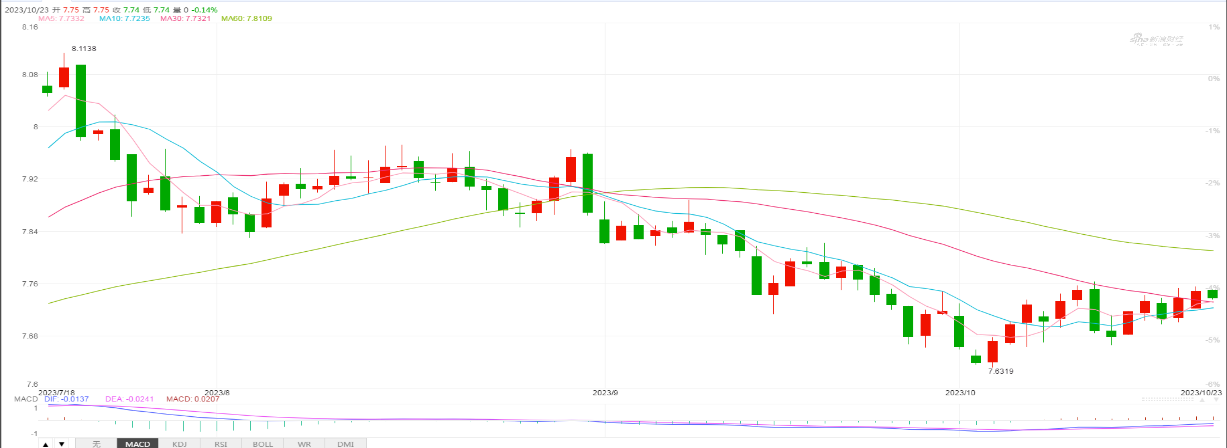Switch to the WR indicator tab
Screen dimensions: 1227x448
click(304, 443)
